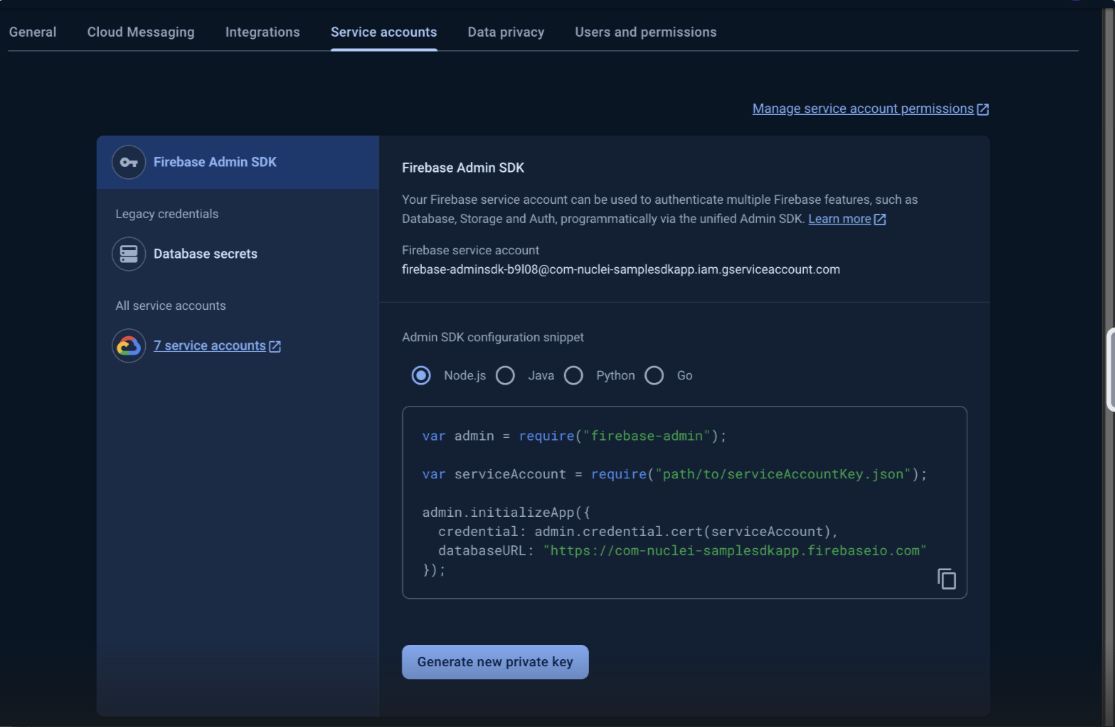The image size is (1115, 727).
Task: Open the Users and permissions tab
Action: pos(645,31)
